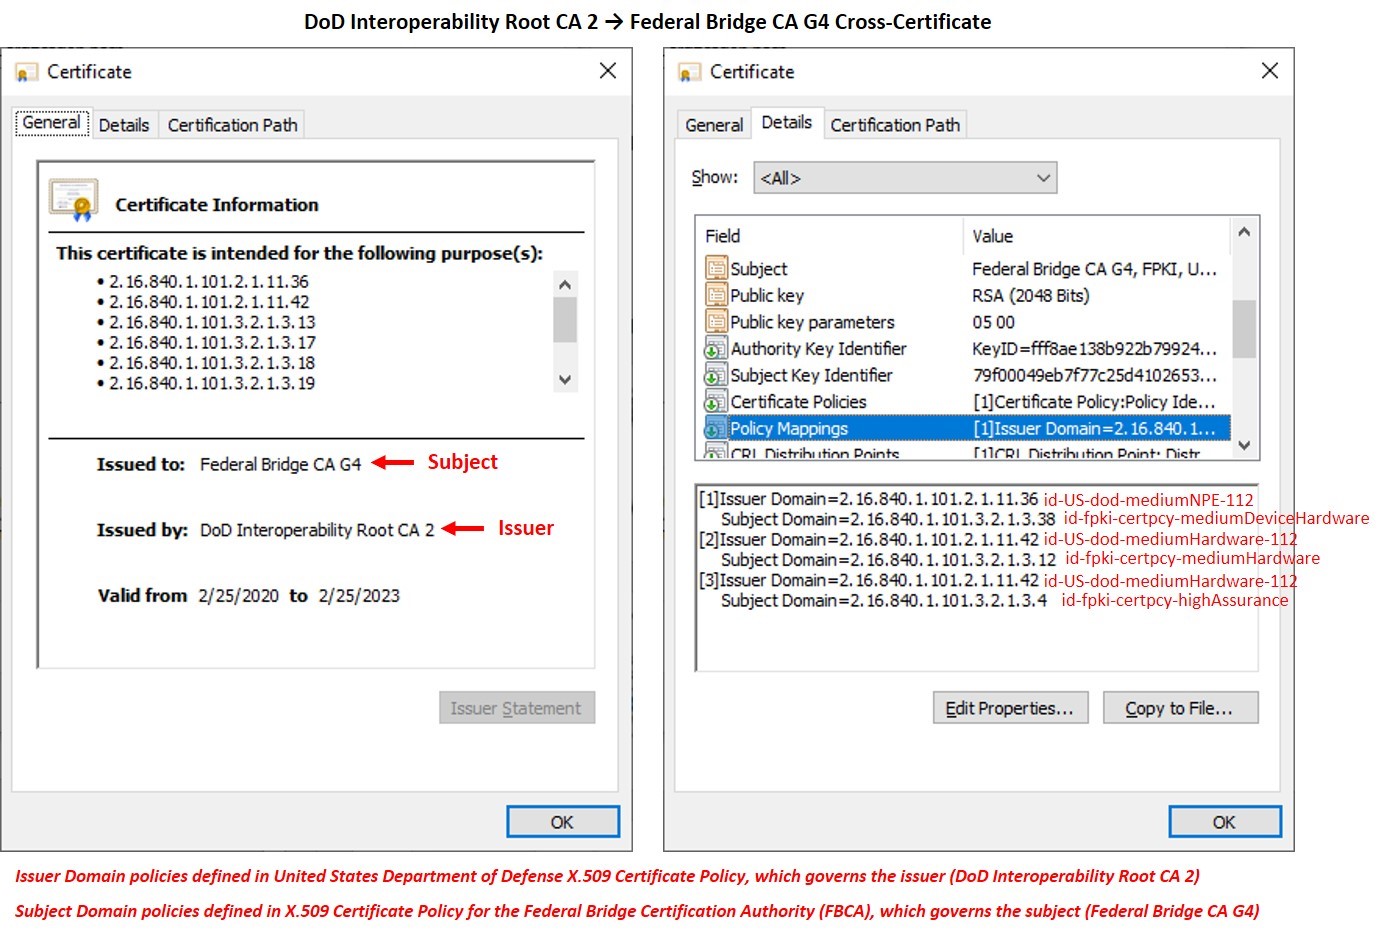Click the certificate ribbon icon beside Certificate Information
This screenshot has height=952, width=1388.
(x=74, y=200)
